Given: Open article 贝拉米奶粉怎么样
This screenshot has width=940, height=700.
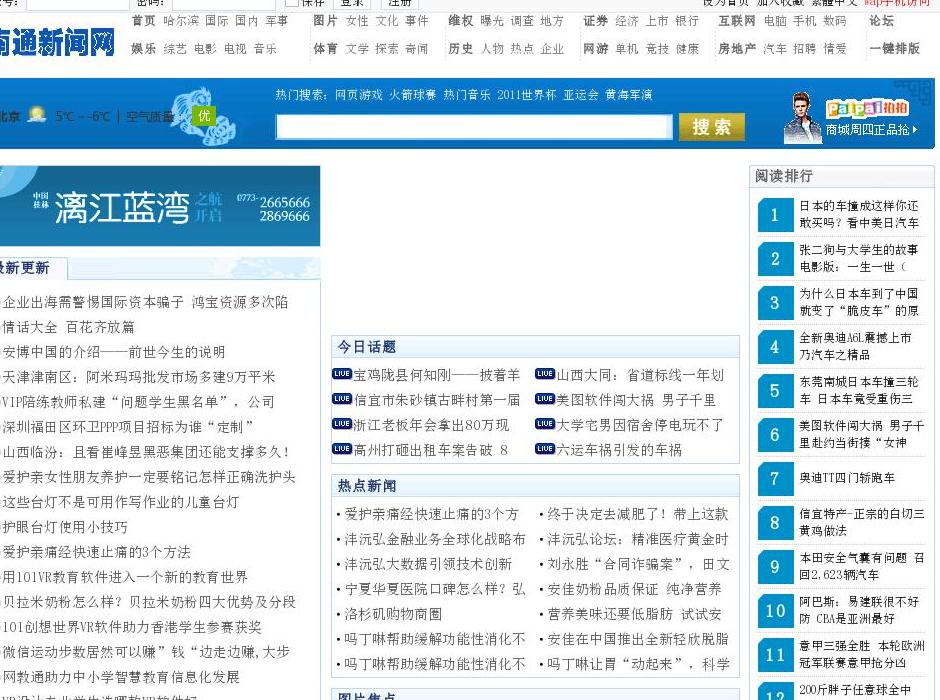Looking at the screenshot, I should tap(149, 602).
